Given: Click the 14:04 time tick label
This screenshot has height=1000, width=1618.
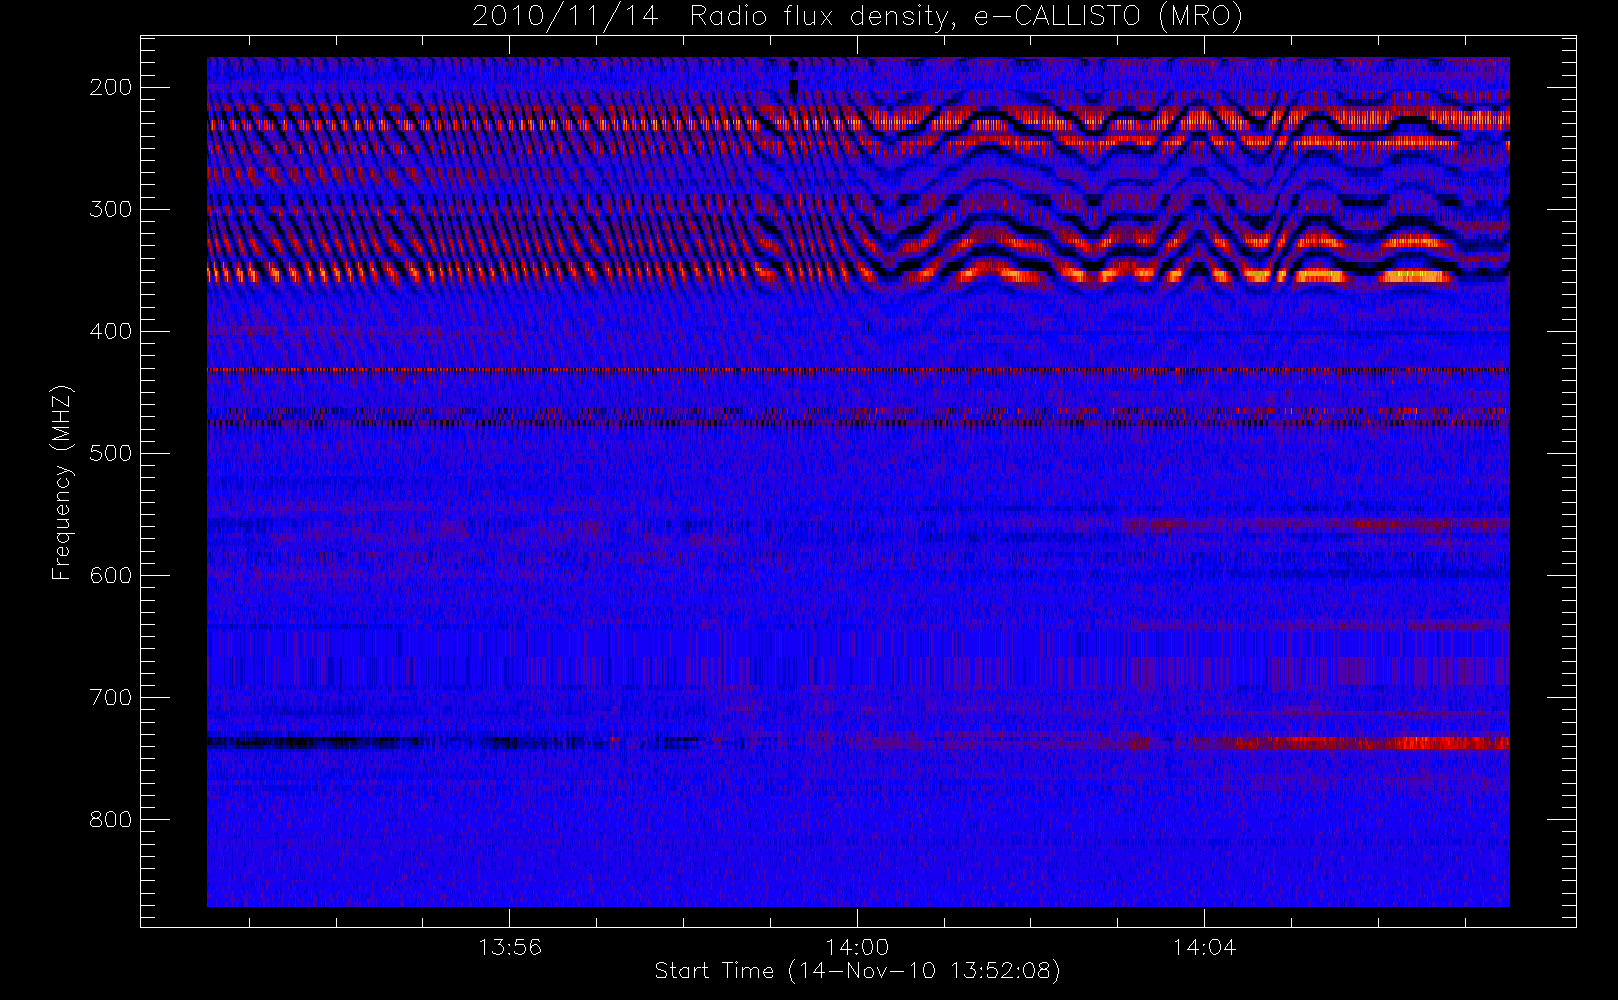Looking at the screenshot, I should pyautogui.click(x=1204, y=946).
